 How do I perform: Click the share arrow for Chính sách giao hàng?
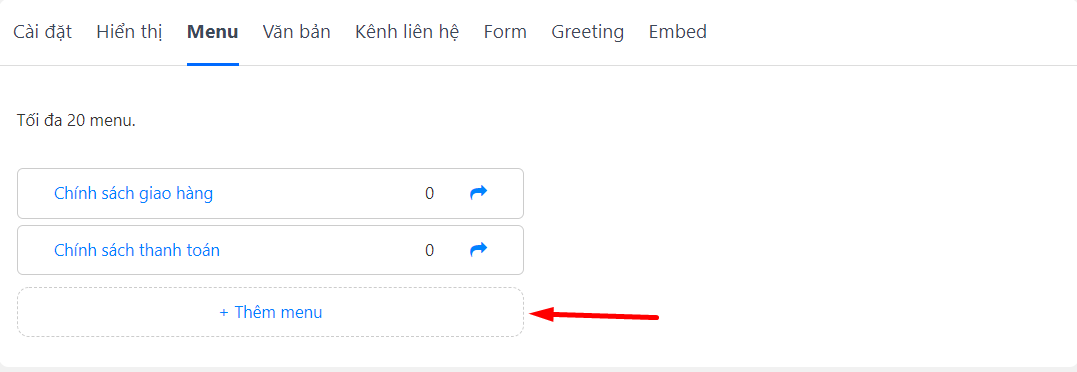tap(478, 193)
